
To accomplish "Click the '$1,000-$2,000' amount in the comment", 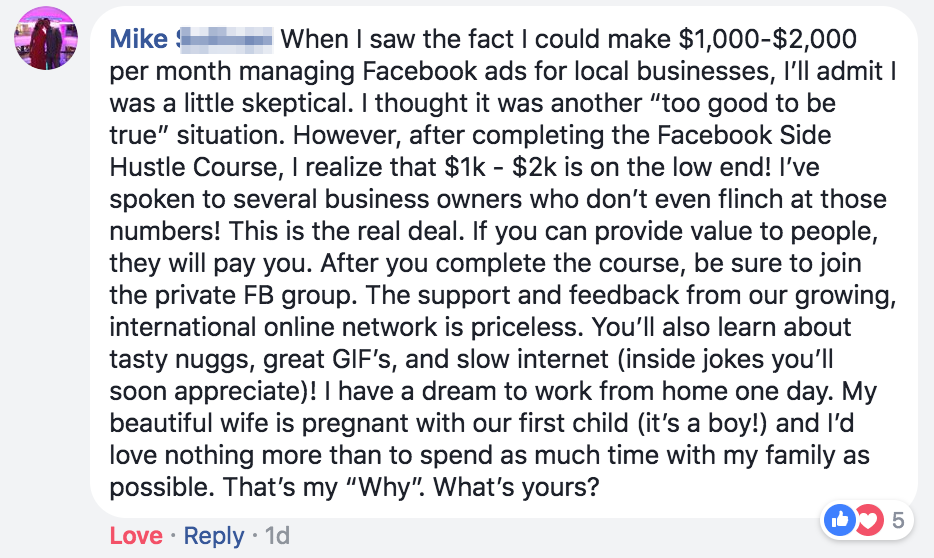I will 767,39.
